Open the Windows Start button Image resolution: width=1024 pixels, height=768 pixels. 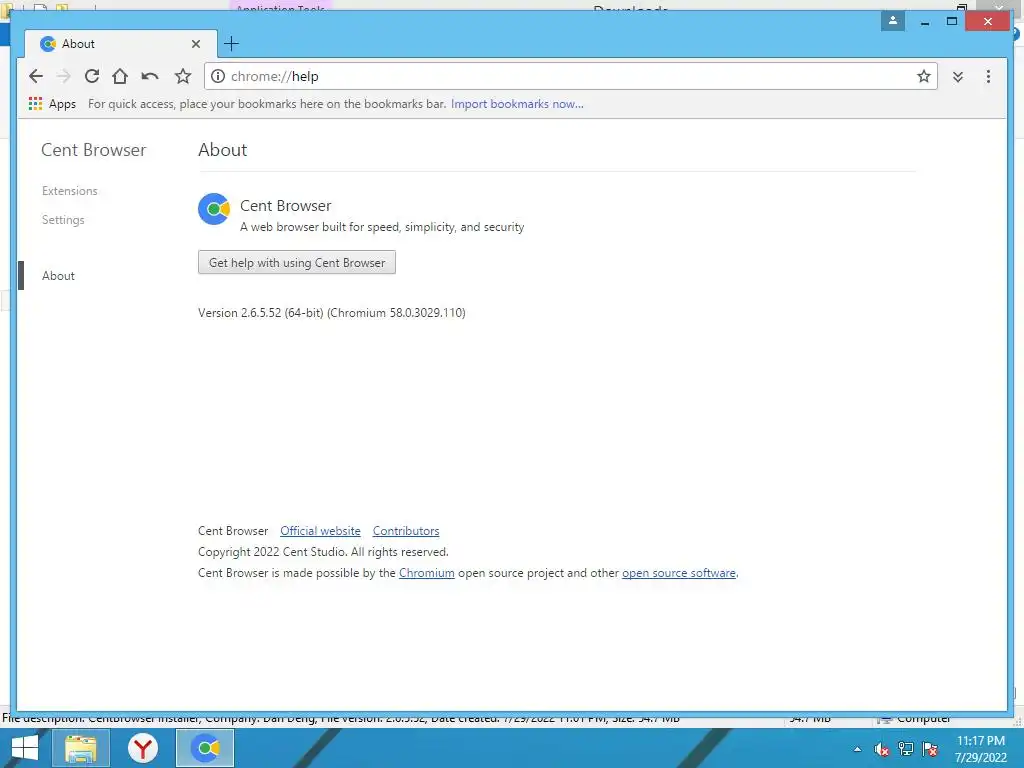click(25, 748)
